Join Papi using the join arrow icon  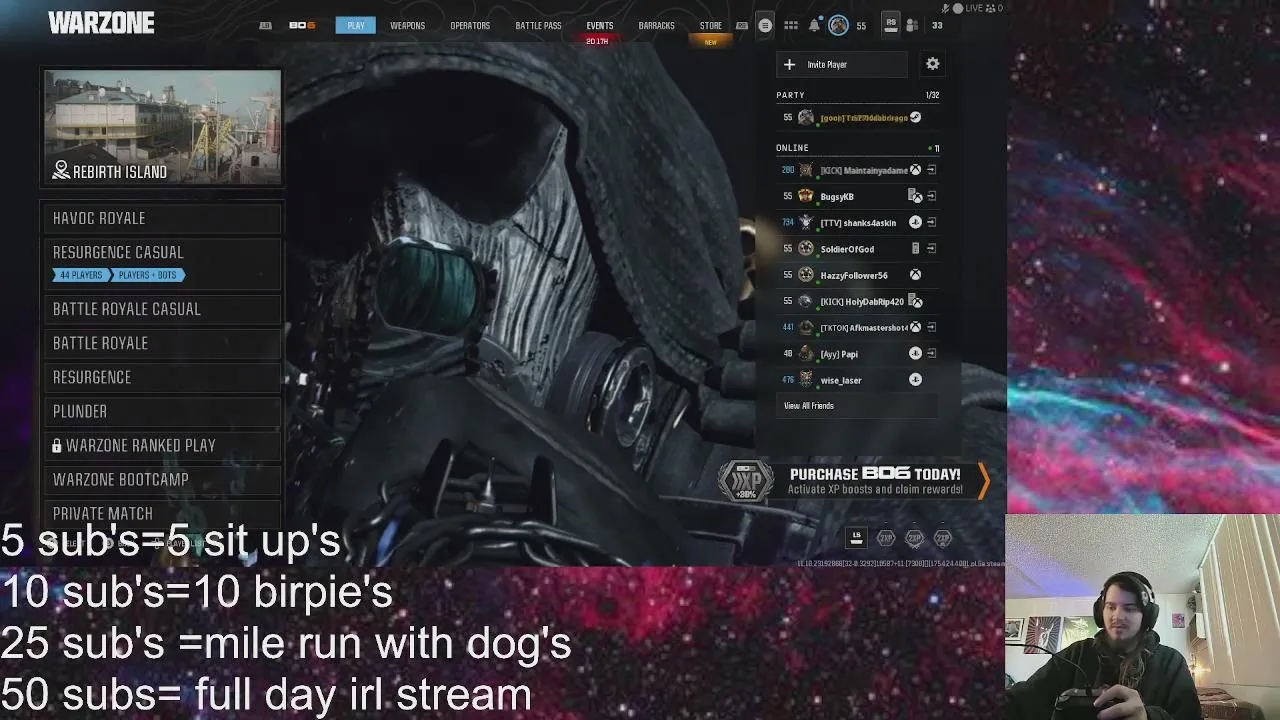point(931,353)
